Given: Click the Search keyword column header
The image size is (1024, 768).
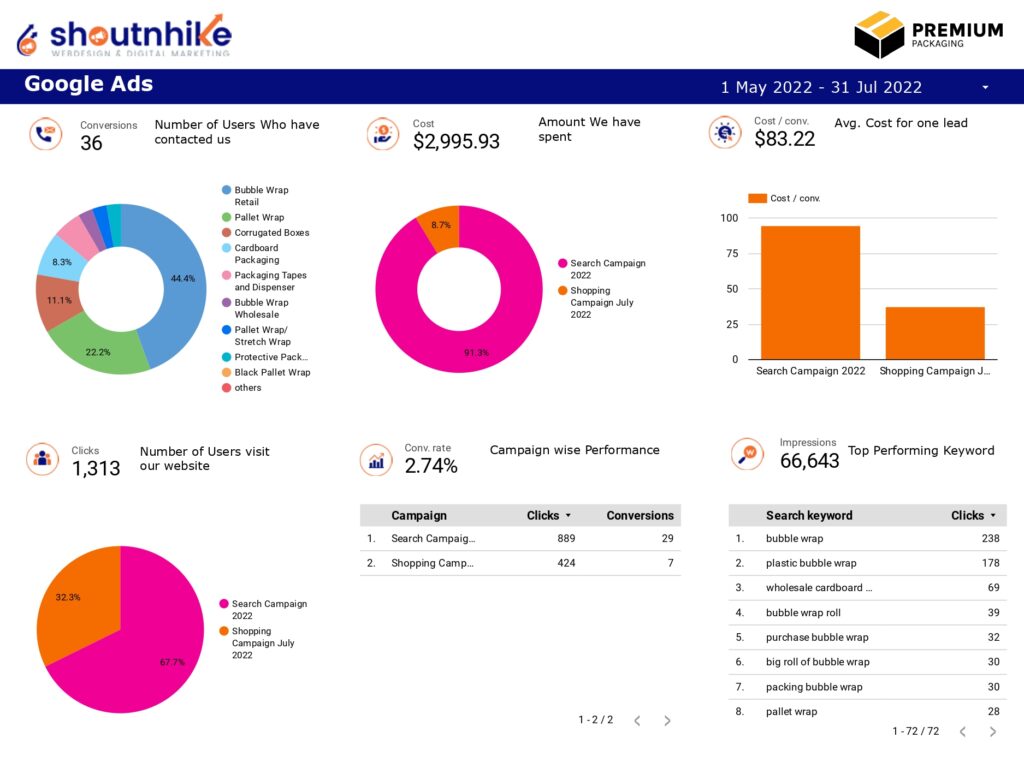Looking at the screenshot, I should (809, 515).
